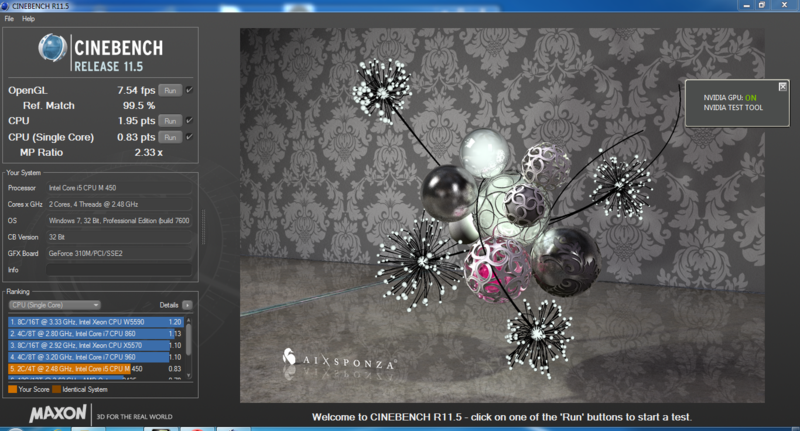Image resolution: width=800 pixels, height=431 pixels.
Task: Close the NVIDIA test tool popup
Action: (x=782, y=87)
